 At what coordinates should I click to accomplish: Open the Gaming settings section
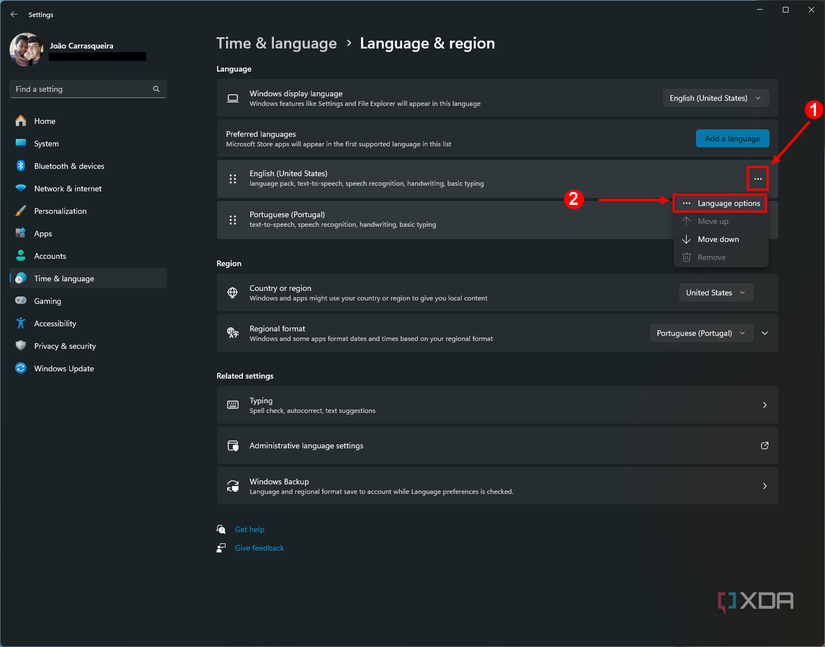point(45,301)
